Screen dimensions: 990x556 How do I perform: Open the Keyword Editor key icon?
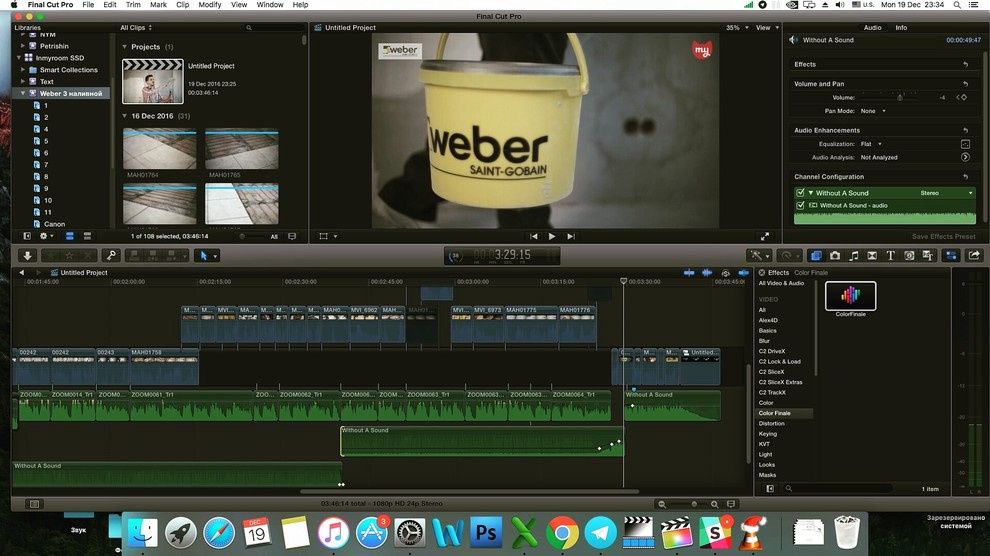pos(111,256)
